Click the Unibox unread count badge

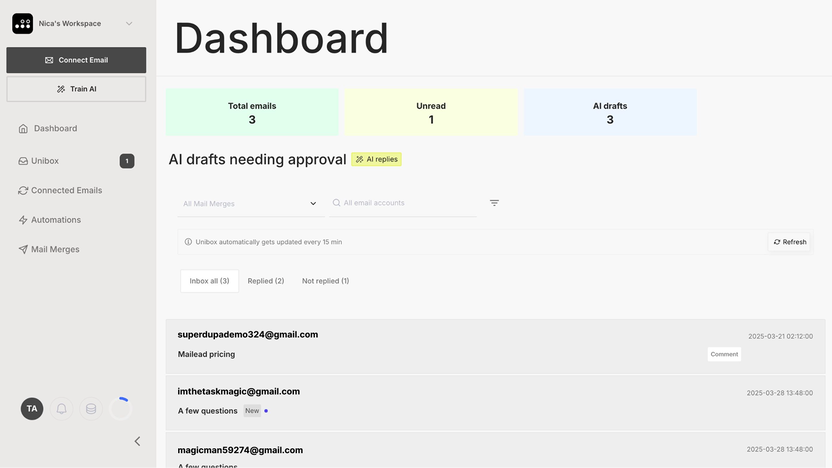coord(127,161)
